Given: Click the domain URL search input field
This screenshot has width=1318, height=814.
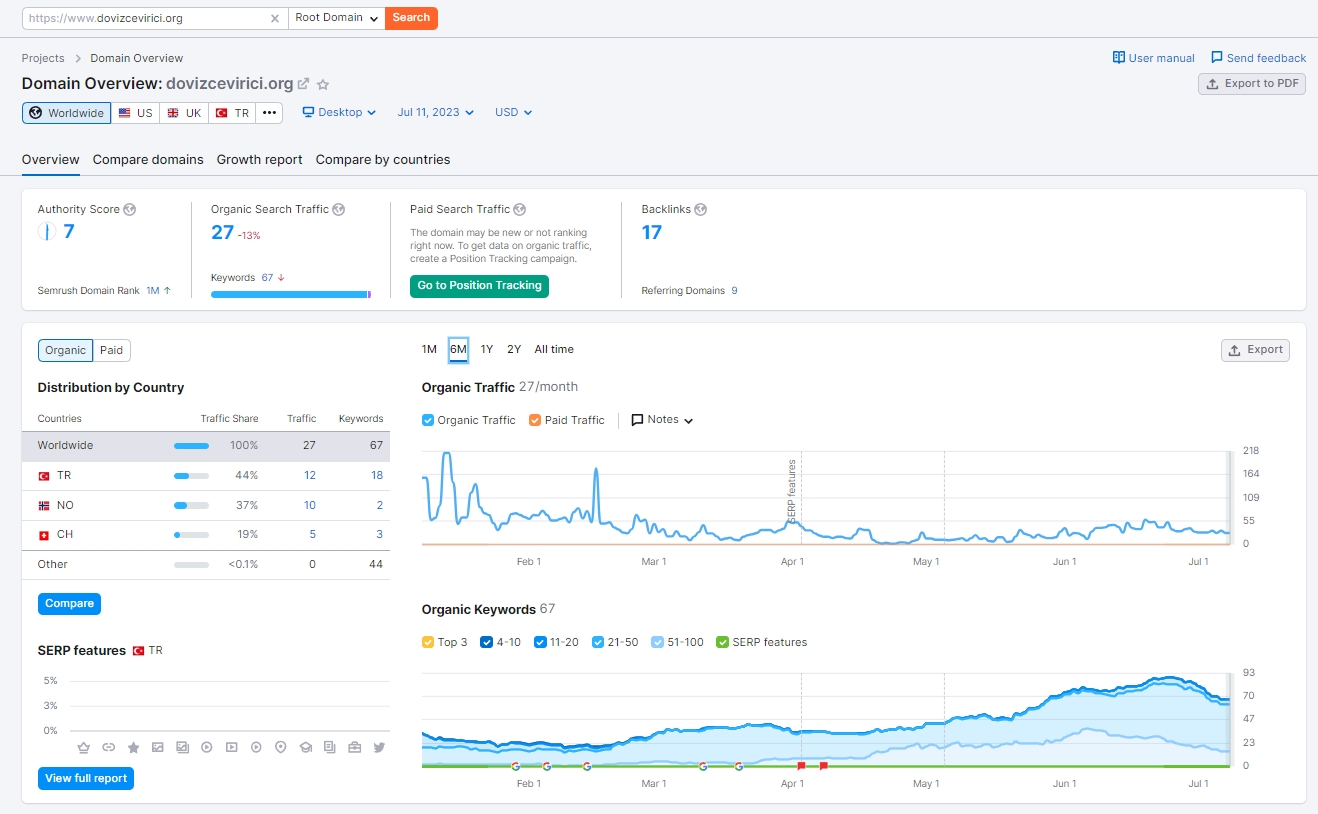Looking at the screenshot, I should (x=146, y=18).
